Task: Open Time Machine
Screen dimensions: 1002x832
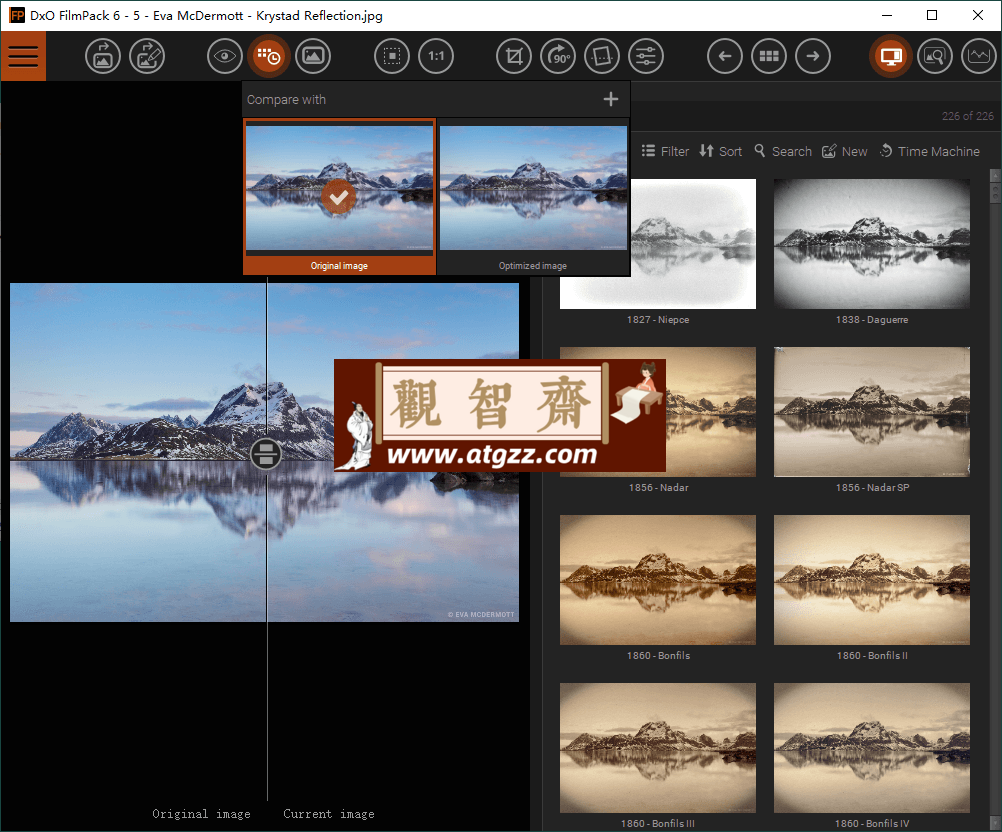Action: (930, 151)
